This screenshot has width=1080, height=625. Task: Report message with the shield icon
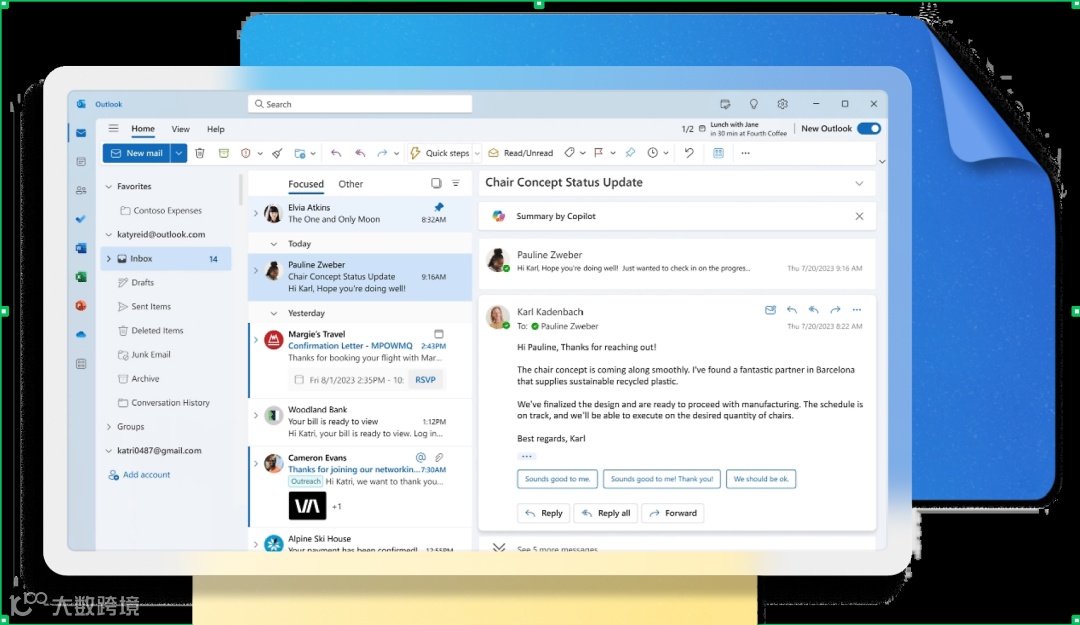point(246,153)
